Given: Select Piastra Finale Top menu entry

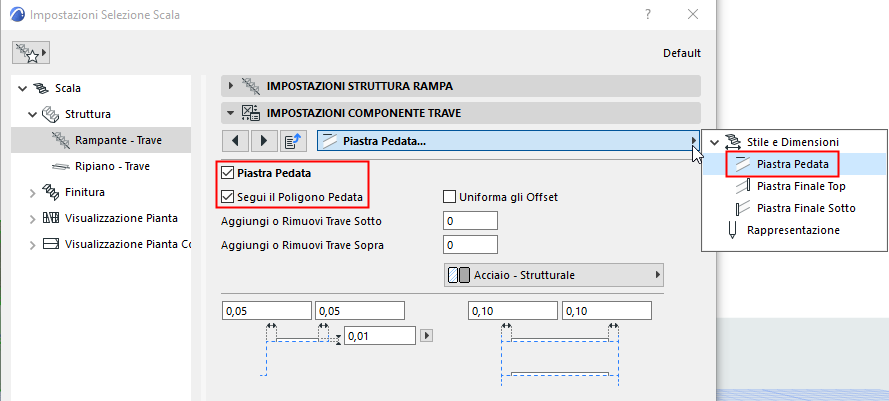Looking at the screenshot, I should pyautogui.click(x=801, y=186).
